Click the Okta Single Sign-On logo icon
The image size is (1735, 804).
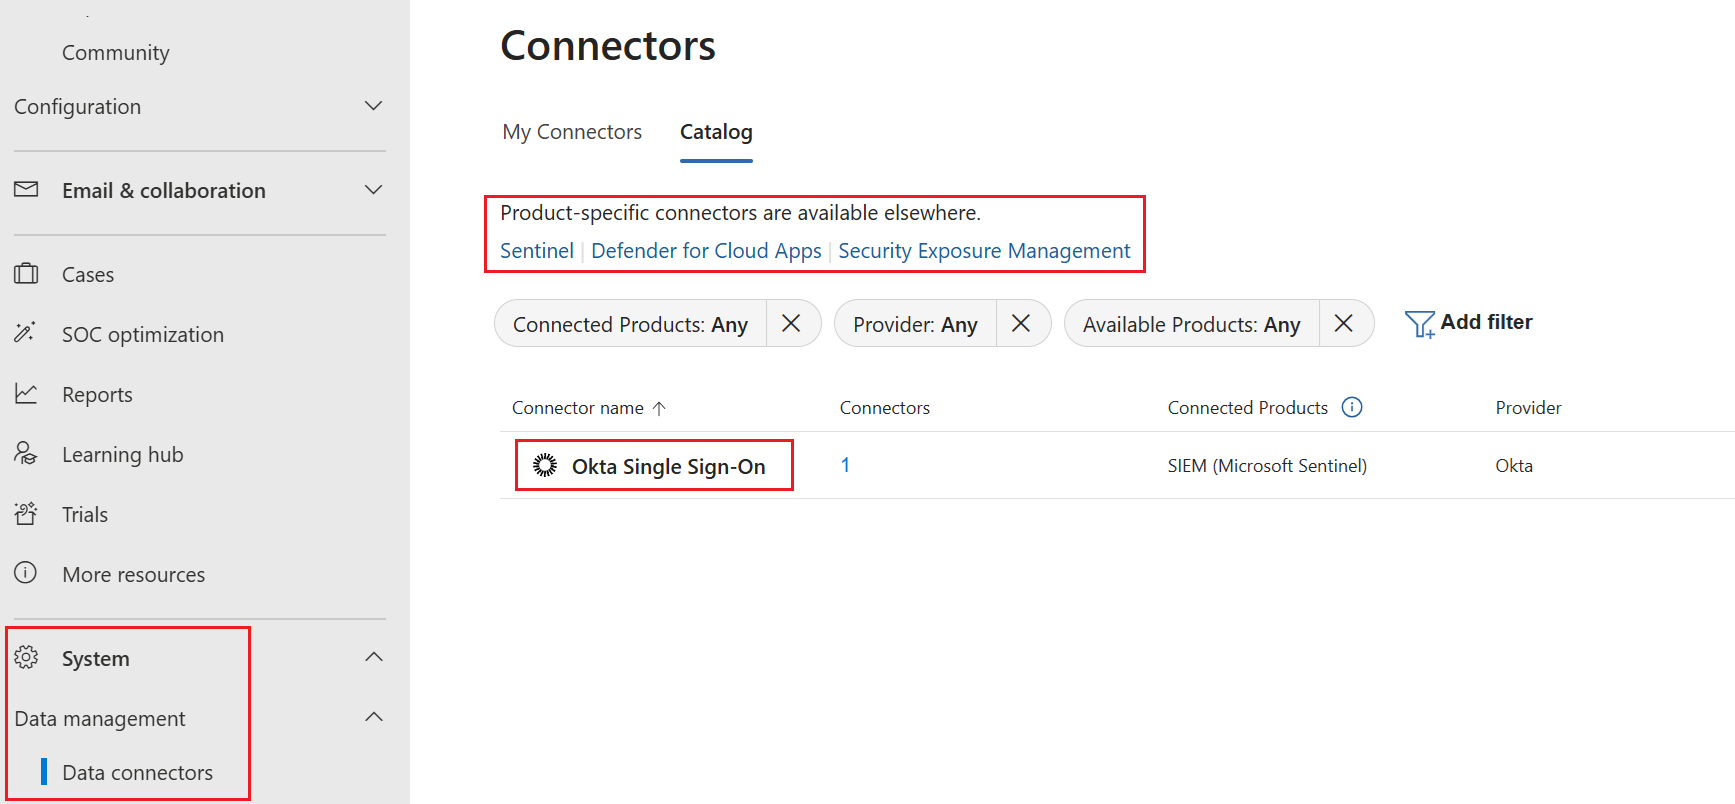545,465
